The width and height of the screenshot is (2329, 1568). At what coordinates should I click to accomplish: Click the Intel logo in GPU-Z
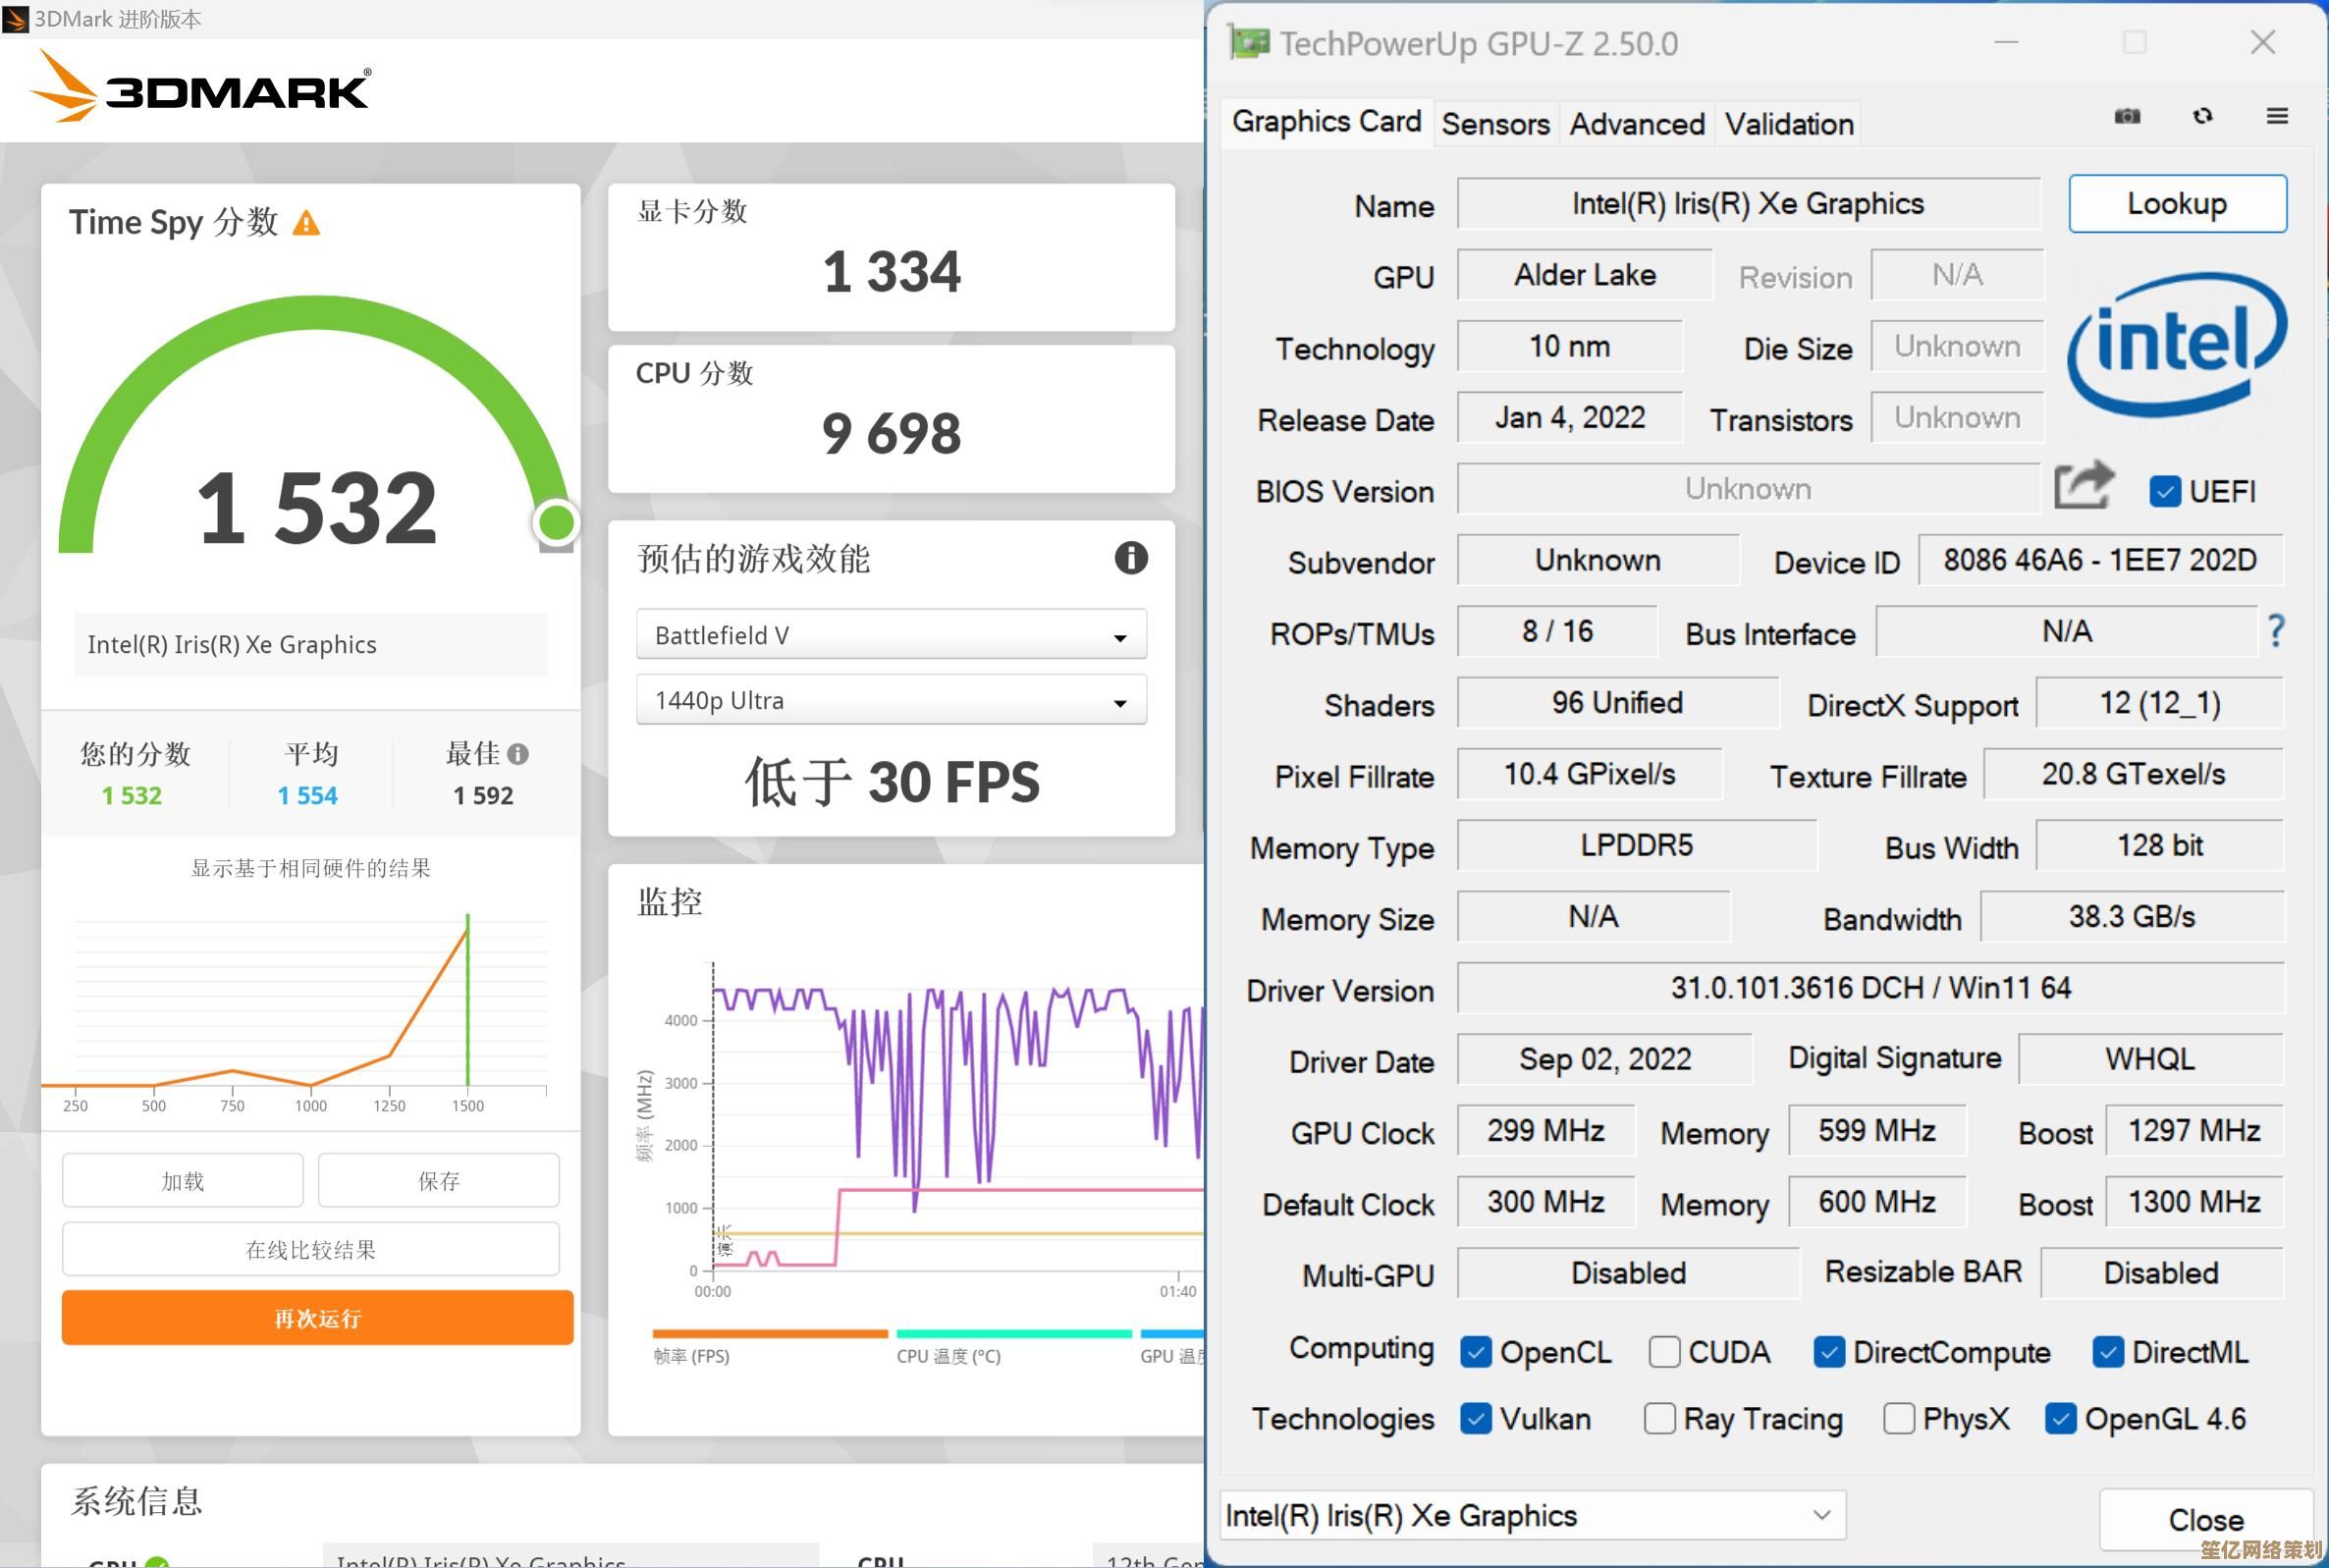[2176, 344]
